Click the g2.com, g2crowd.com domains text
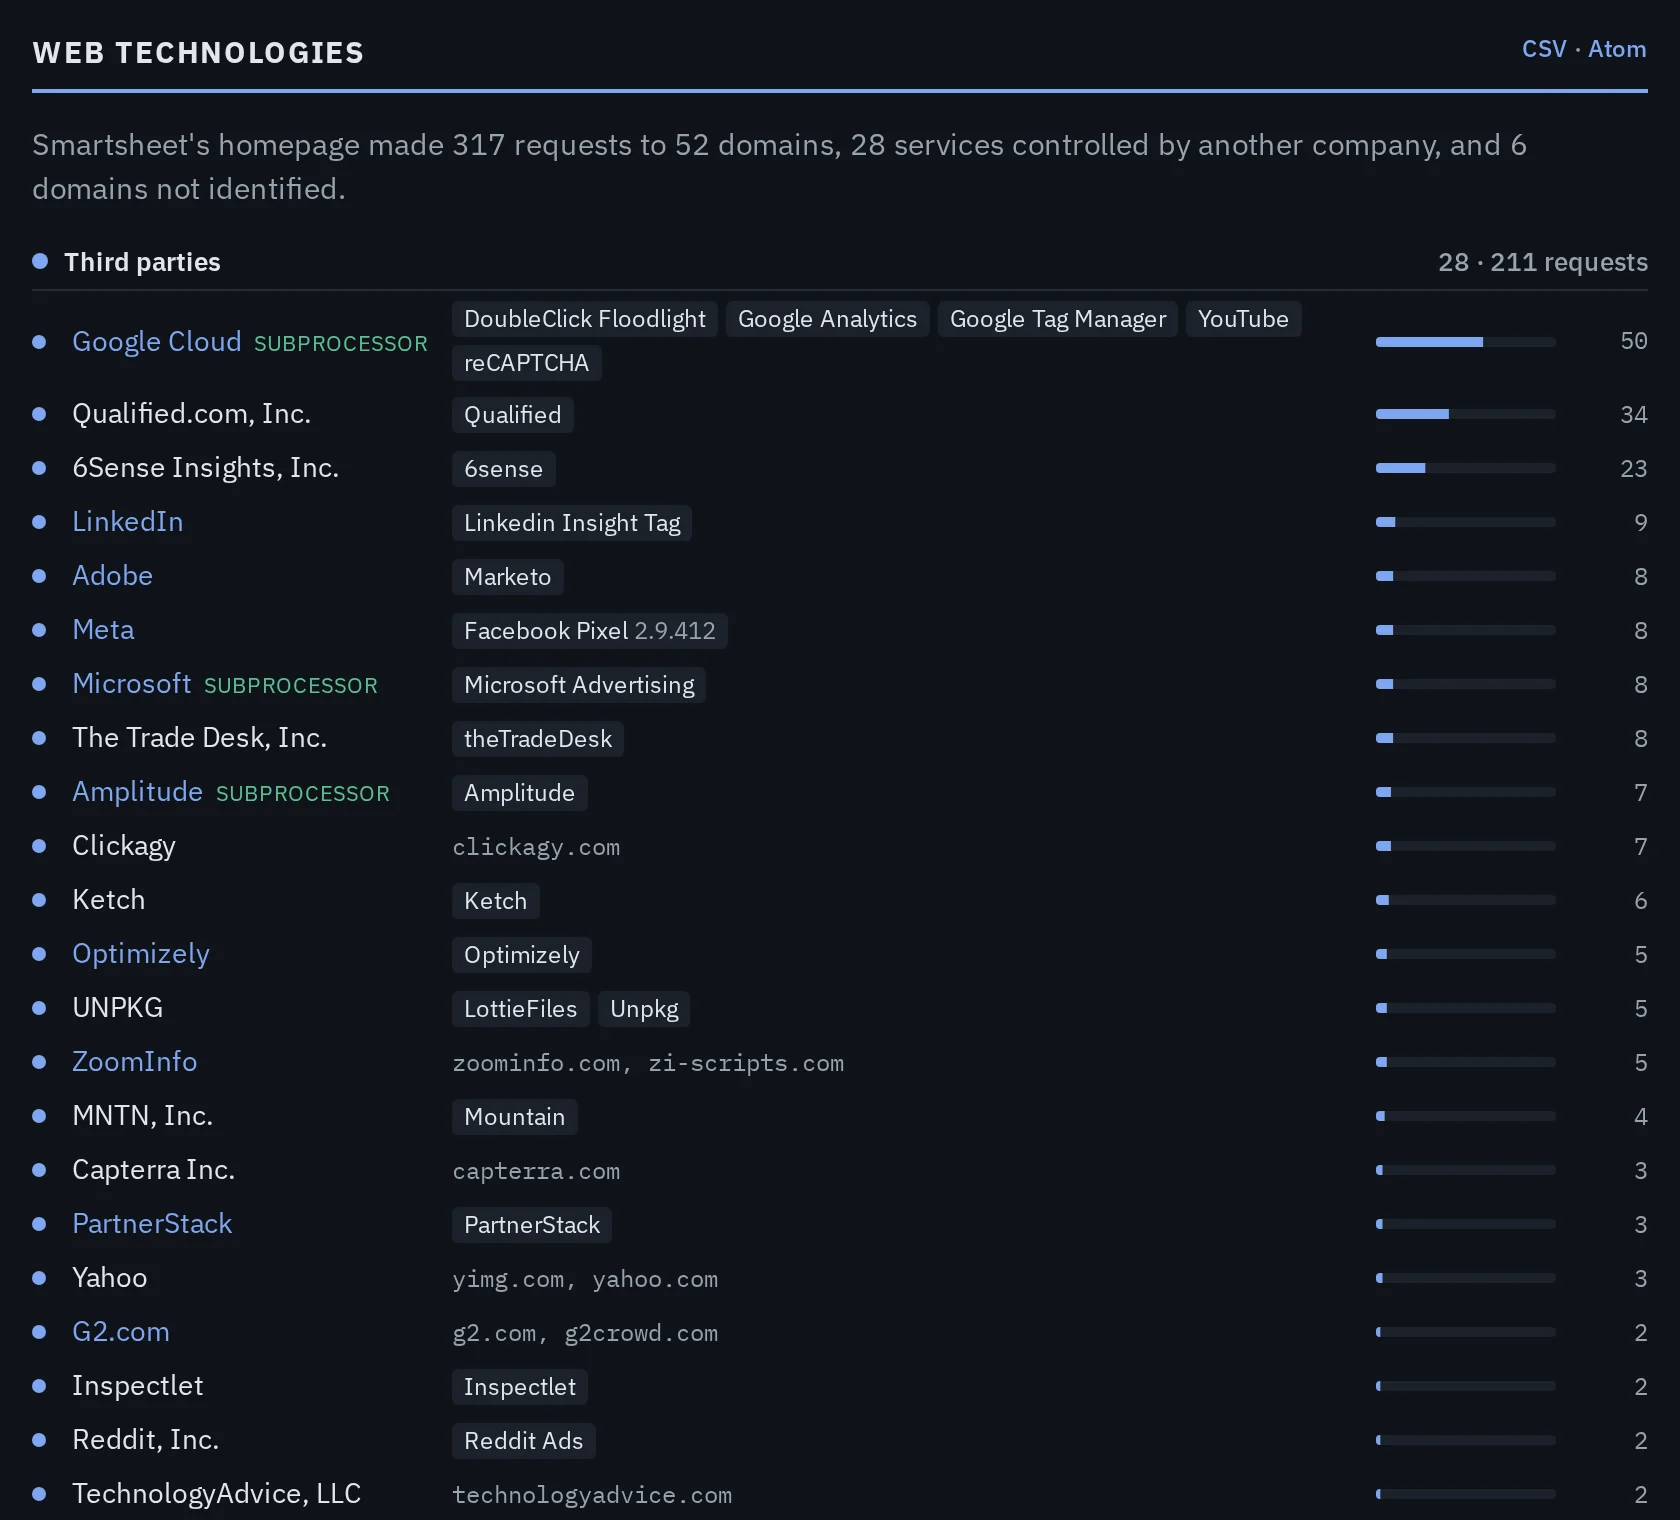The width and height of the screenshot is (1680, 1520). point(585,1333)
